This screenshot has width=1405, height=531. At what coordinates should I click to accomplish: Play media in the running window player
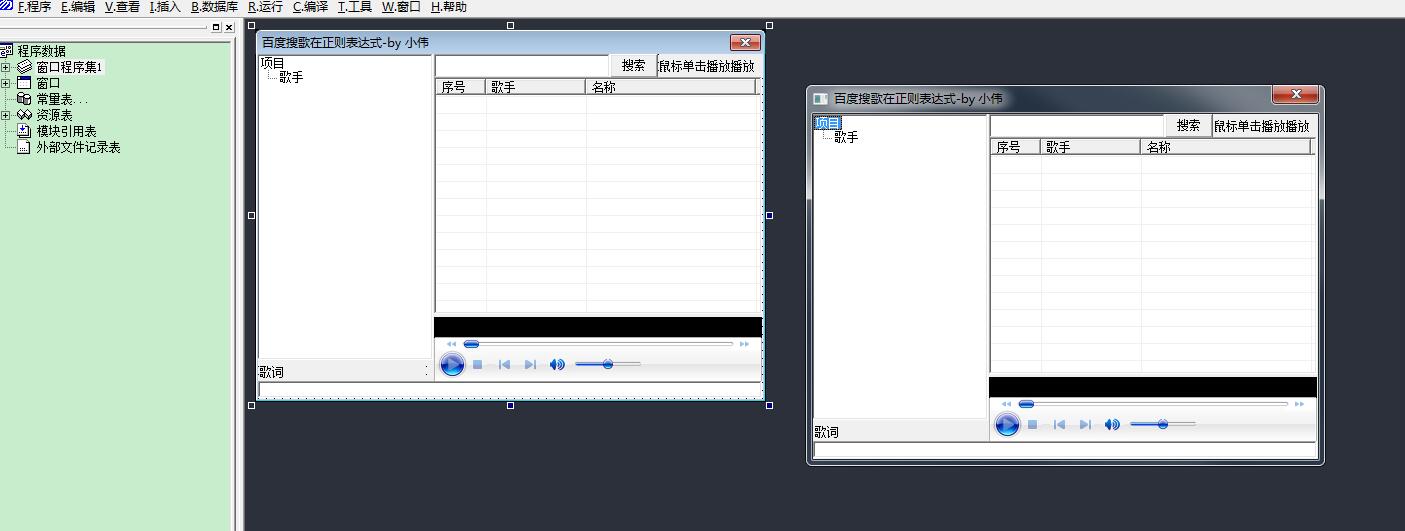coord(1007,425)
